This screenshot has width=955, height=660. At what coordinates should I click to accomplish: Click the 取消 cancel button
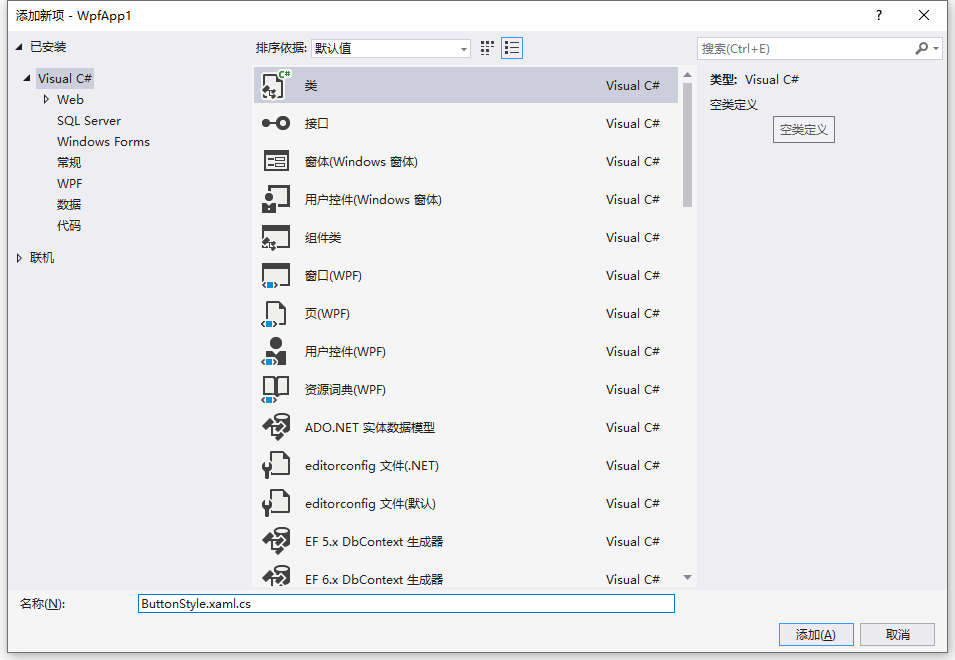click(x=897, y=634)
